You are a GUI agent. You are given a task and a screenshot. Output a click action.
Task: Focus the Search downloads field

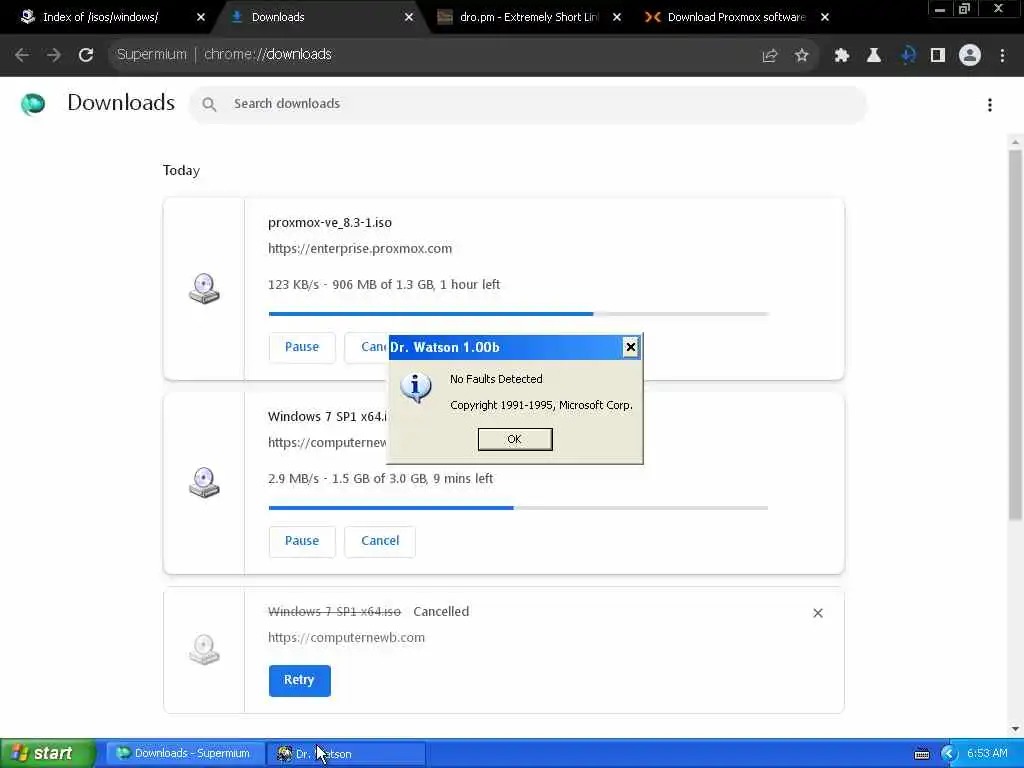(528, 104)
